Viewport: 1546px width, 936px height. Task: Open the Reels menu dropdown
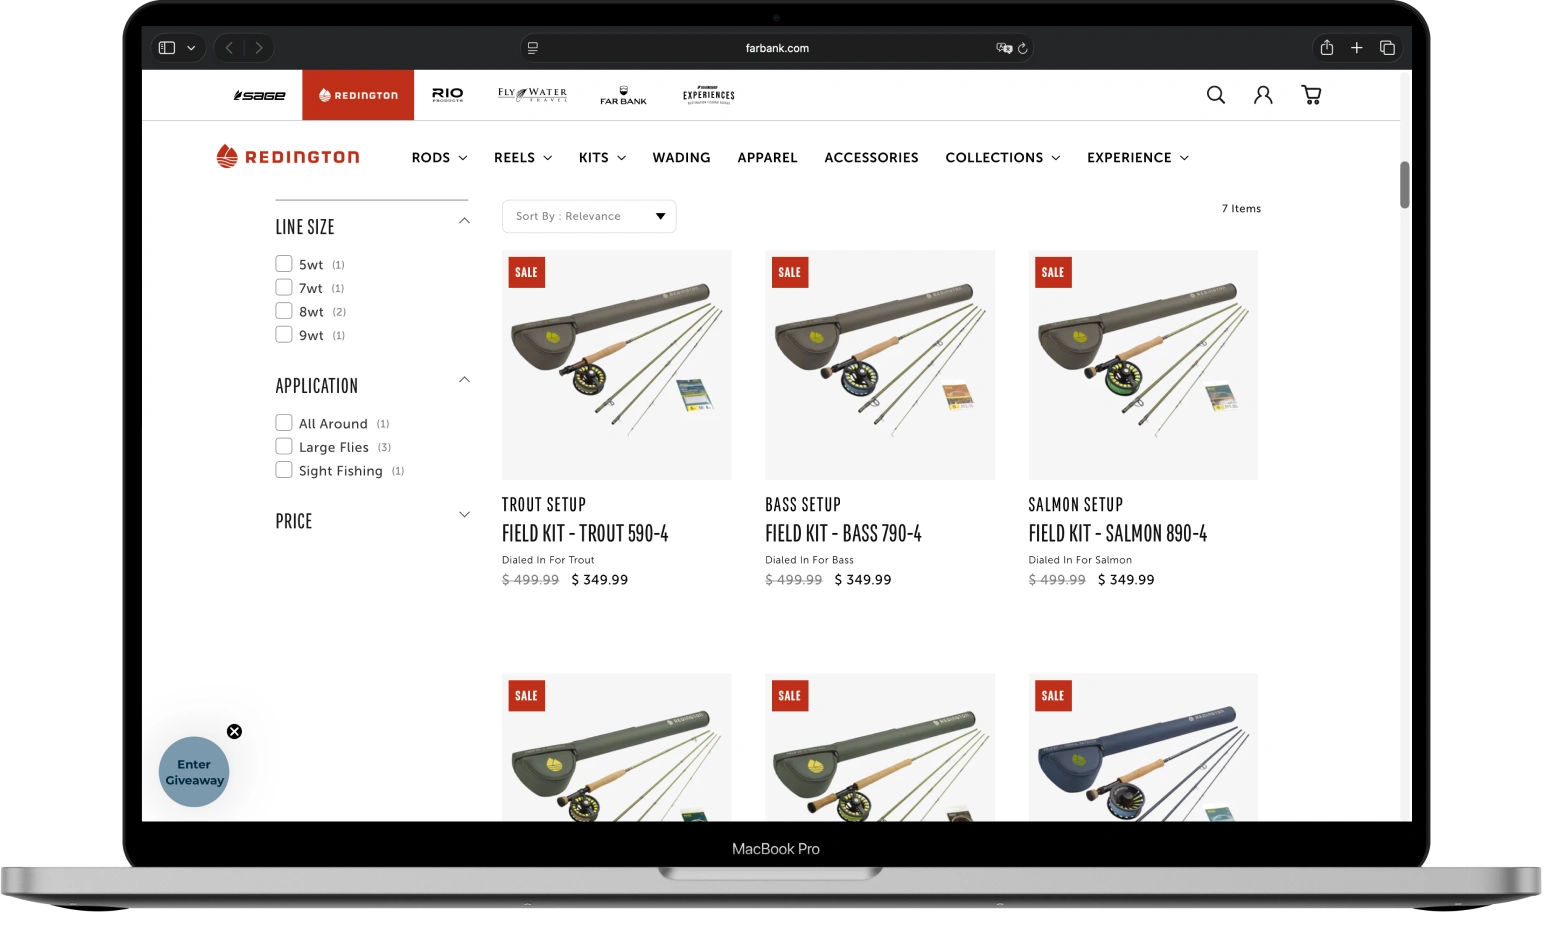(x=523, y=158)
